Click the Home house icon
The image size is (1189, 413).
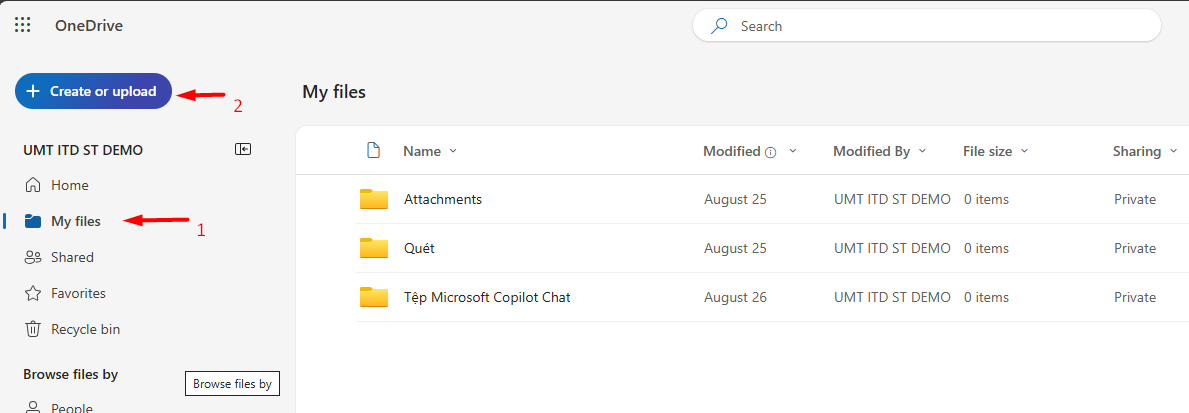33,185
